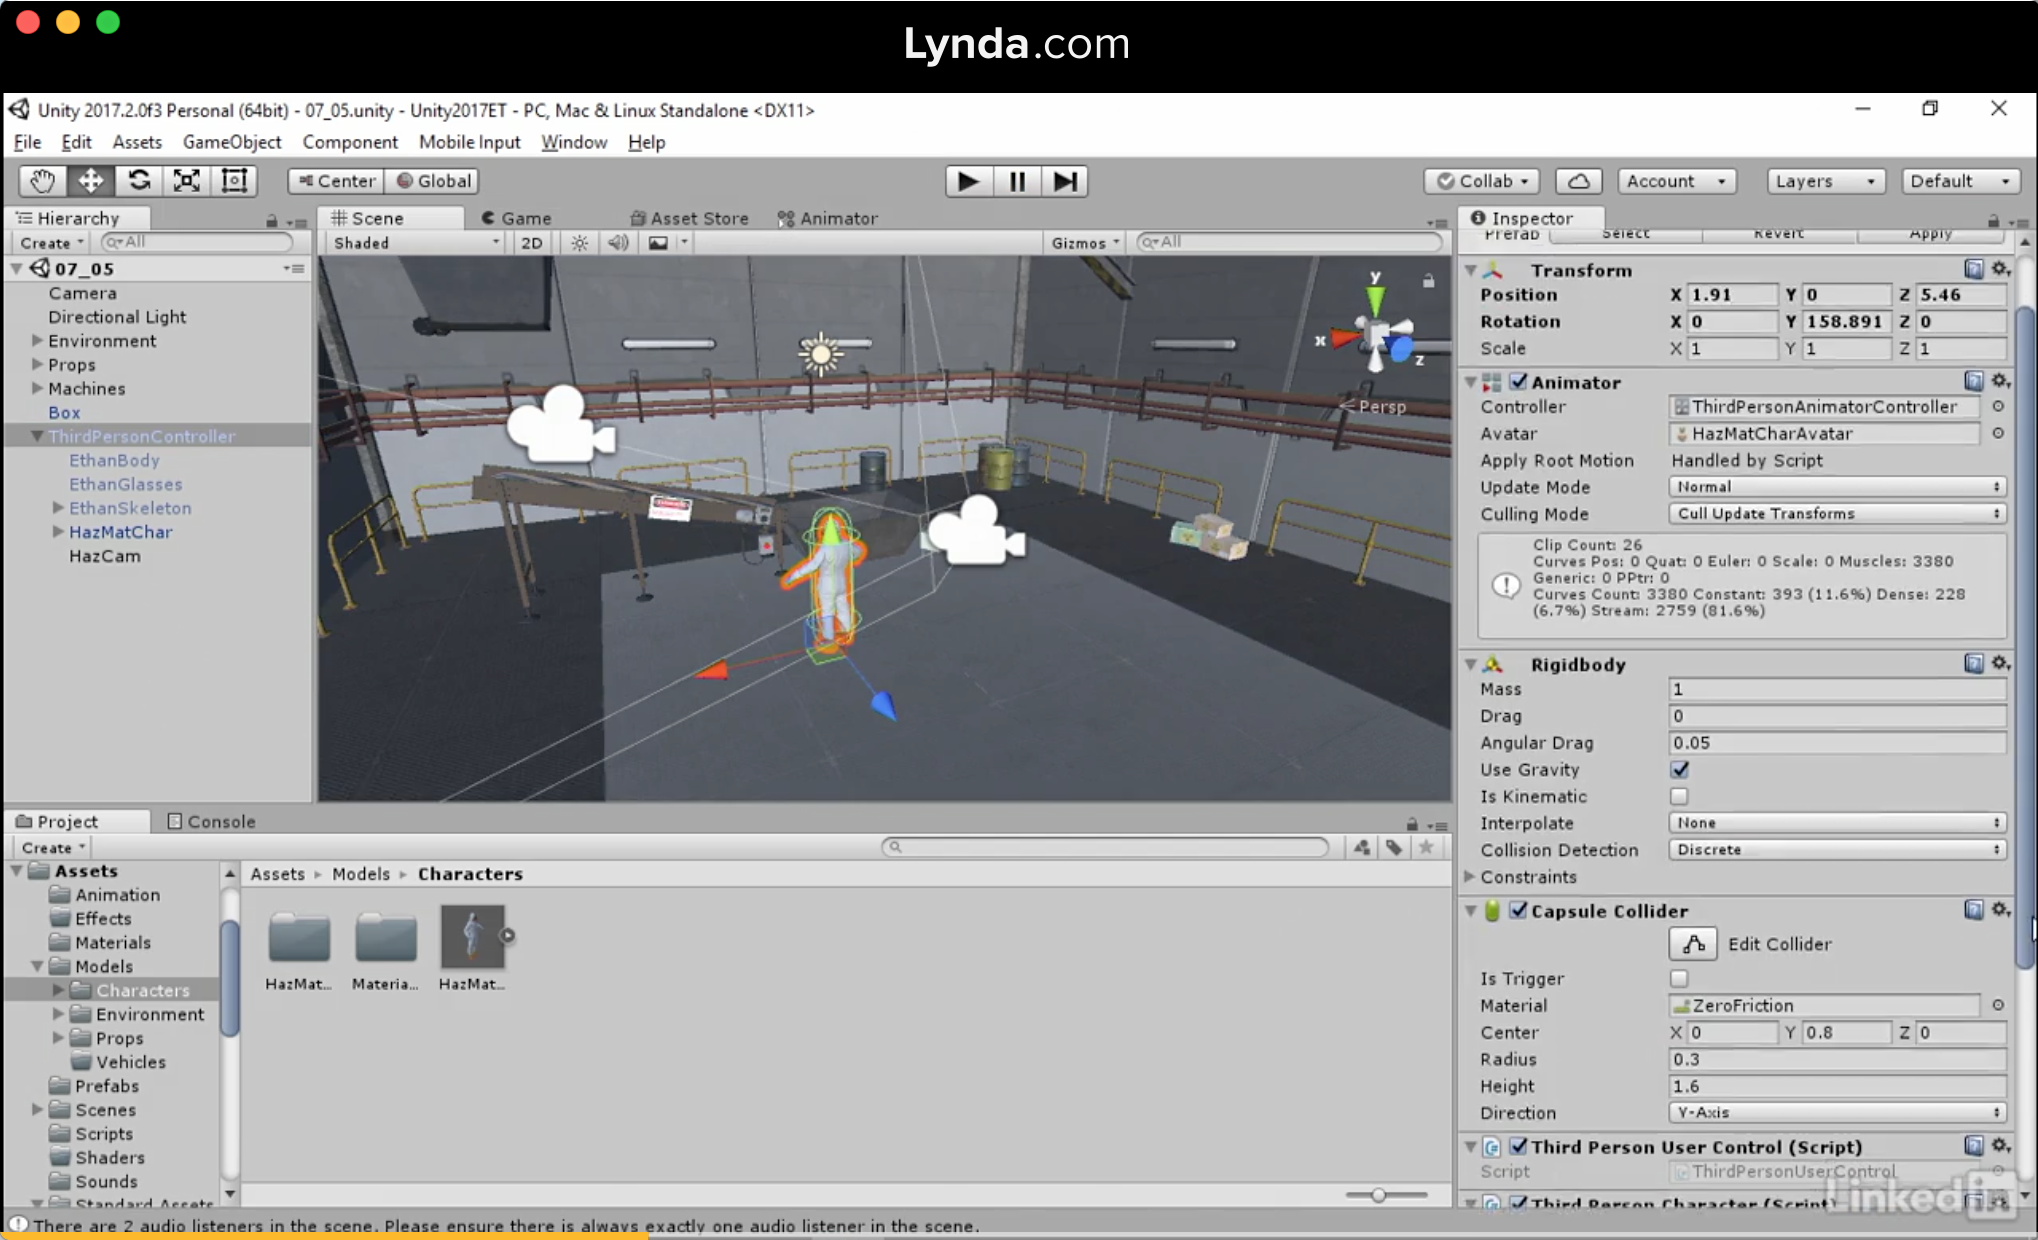Click Transform component gear icon
Image resolution: width=2038 pixels, height=1240 pixels.
tap(2000, 269)
